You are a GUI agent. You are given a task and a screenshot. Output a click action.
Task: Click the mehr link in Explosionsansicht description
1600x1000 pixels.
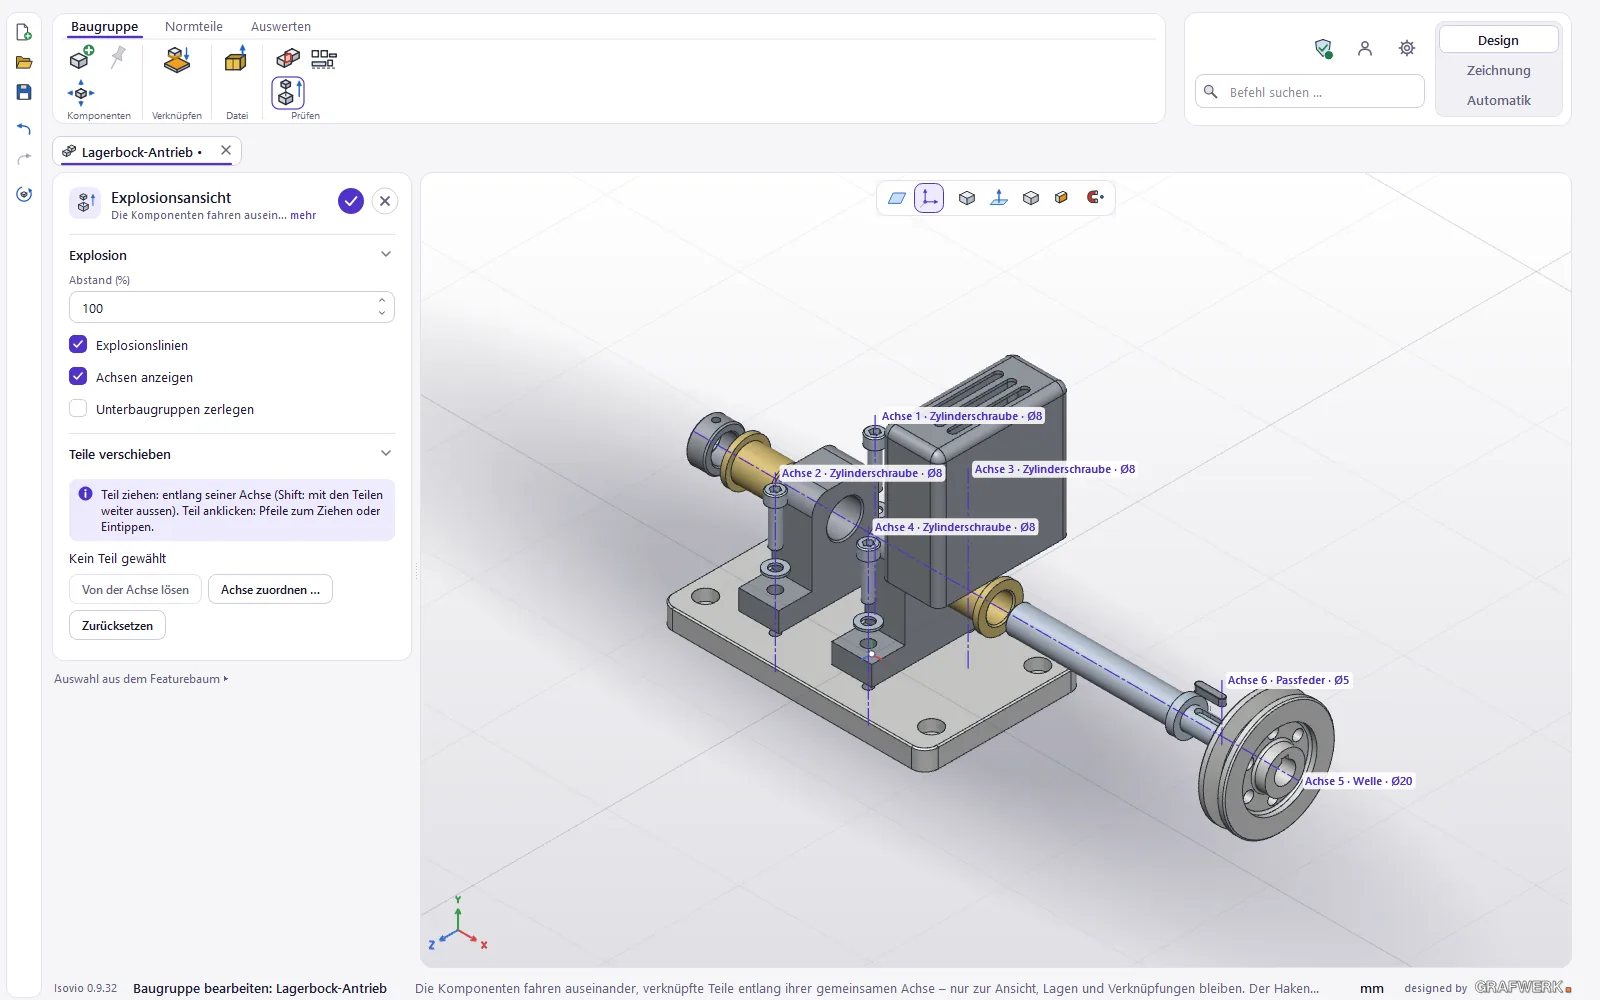click(303, 215)
